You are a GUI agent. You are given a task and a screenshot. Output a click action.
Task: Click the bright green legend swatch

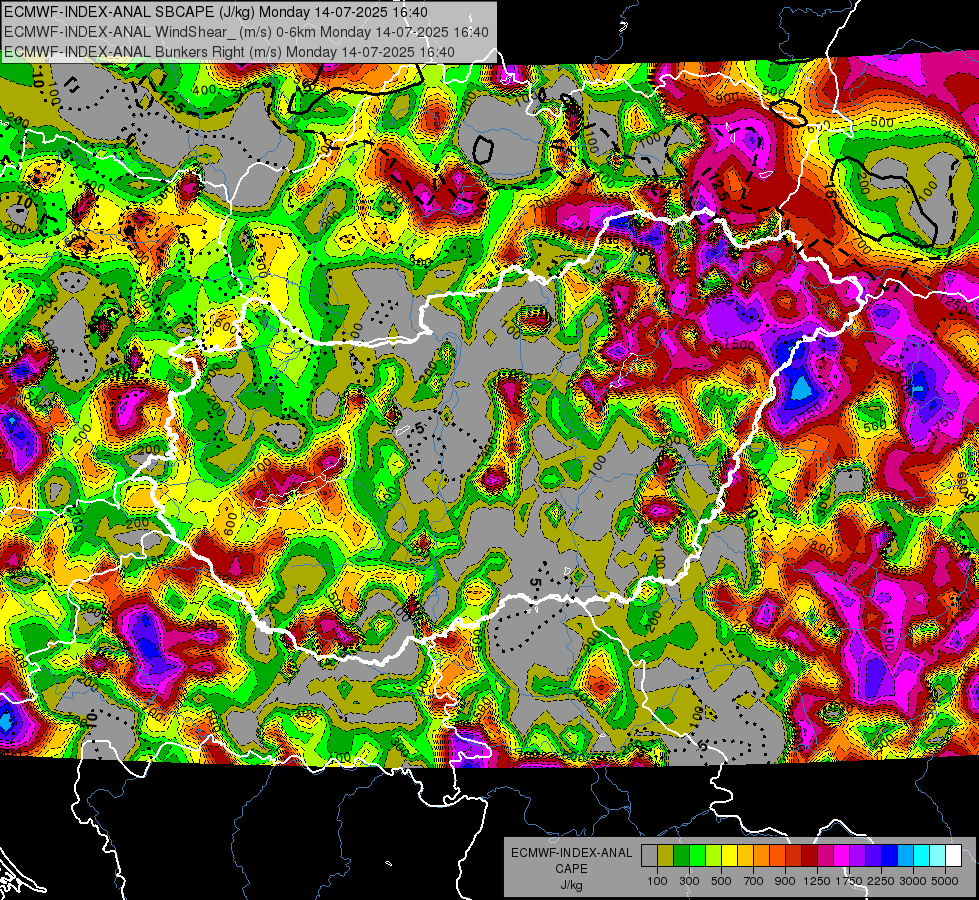click(x=697, y=856)
